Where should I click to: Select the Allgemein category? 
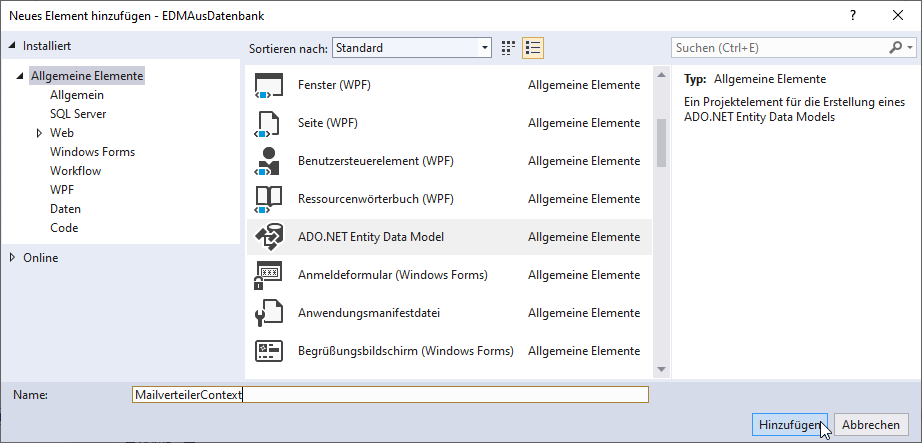[77, 95]
